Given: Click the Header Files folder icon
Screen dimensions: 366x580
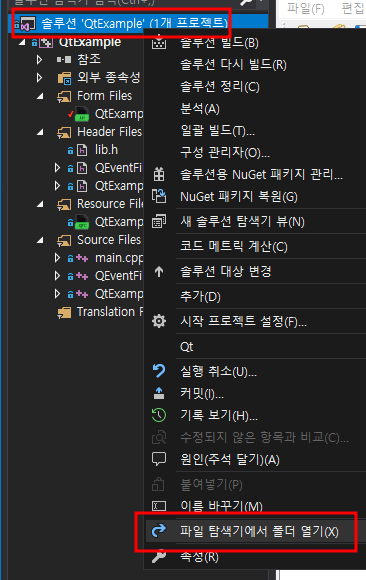Looking at the screenshot, I should [64, 132].
